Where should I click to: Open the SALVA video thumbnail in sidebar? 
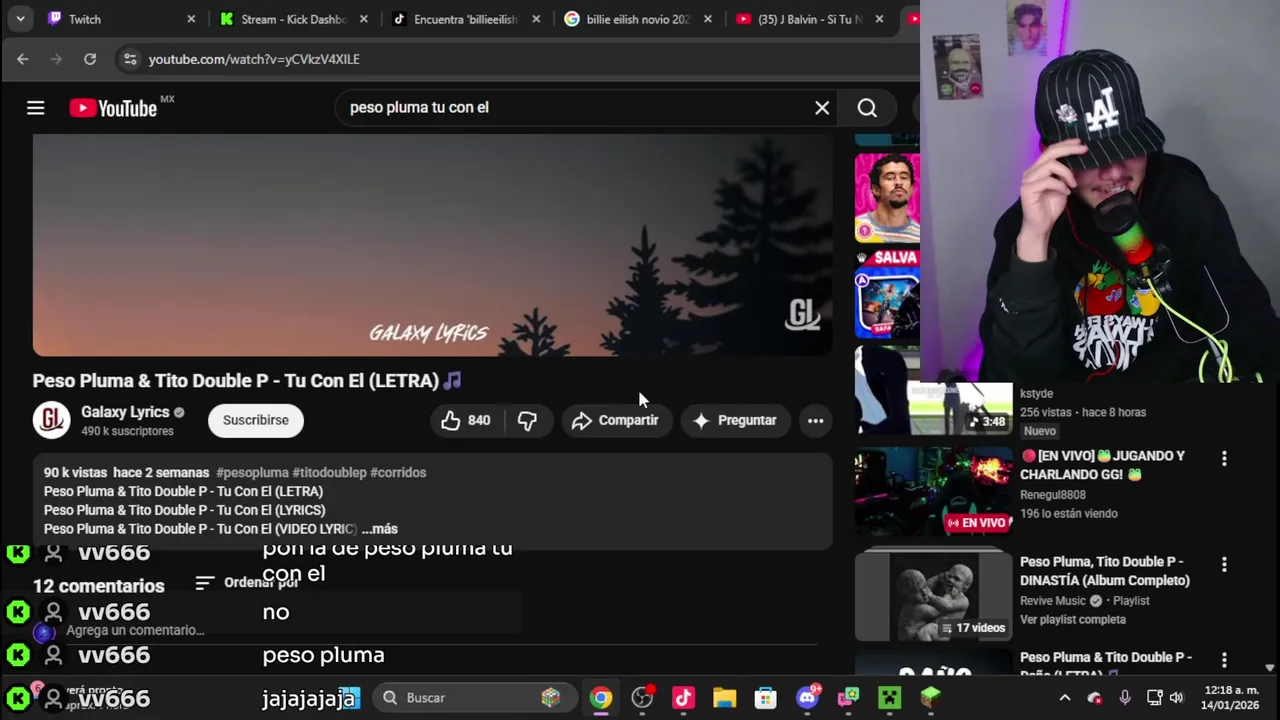click(887, 293)
